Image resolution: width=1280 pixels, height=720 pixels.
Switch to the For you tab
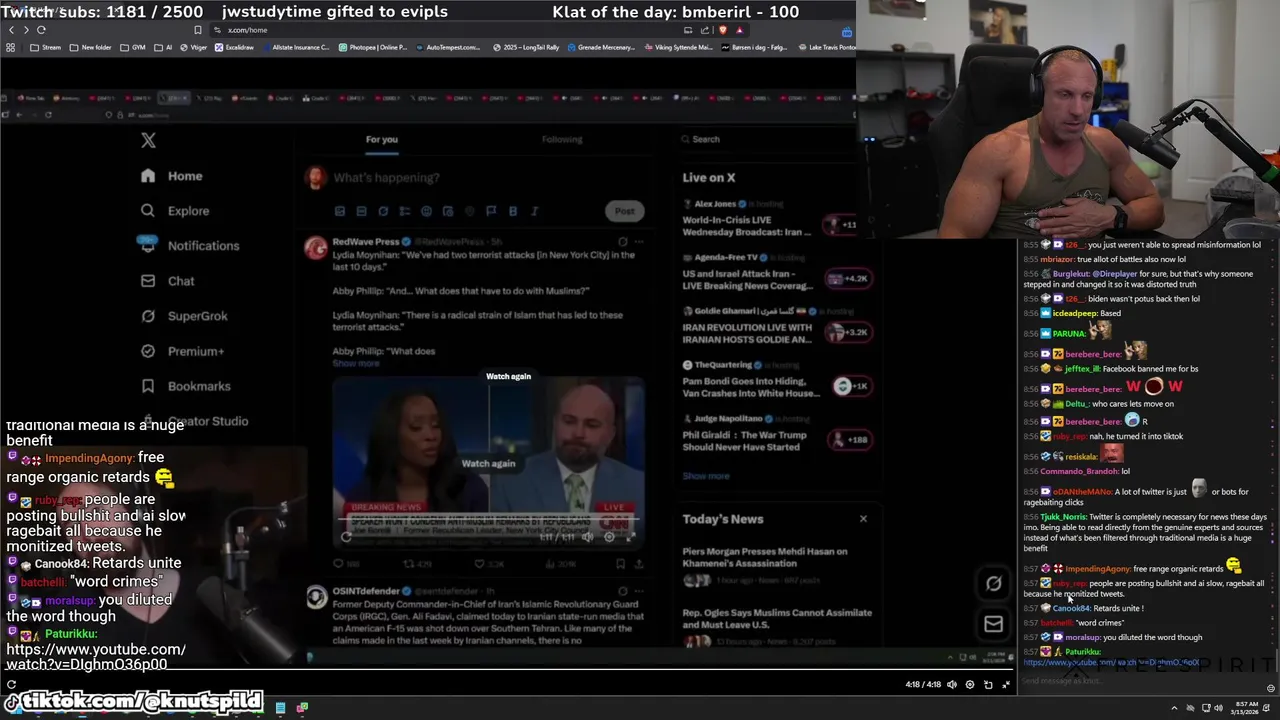(381, 139)
